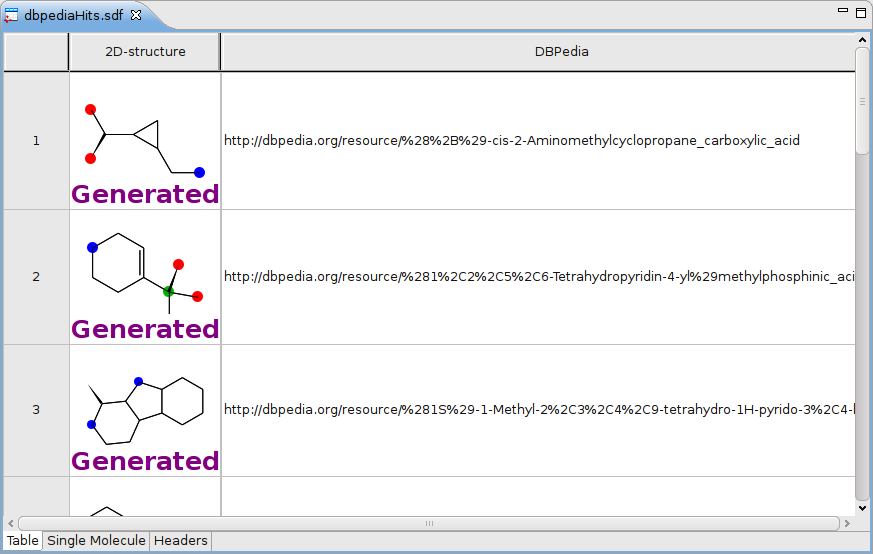Click the horizontal scrollbar right arrow
Screen dimensions: 873x554
[x=847, y=523]
